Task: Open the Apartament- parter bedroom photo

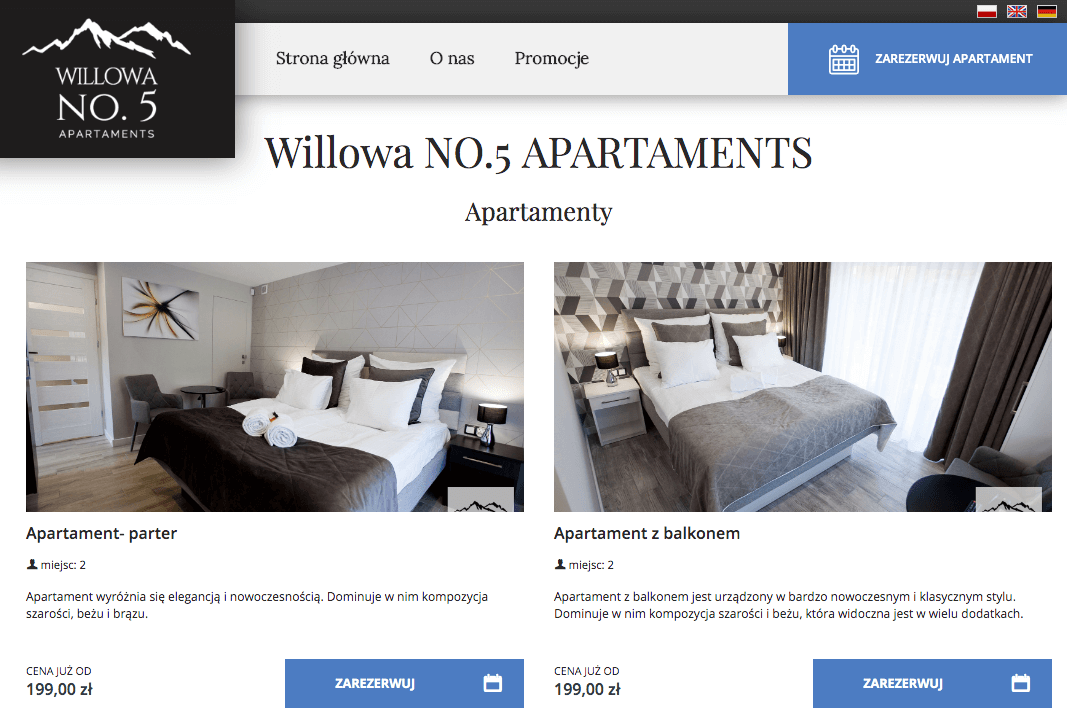Action: tap(275, 387)
